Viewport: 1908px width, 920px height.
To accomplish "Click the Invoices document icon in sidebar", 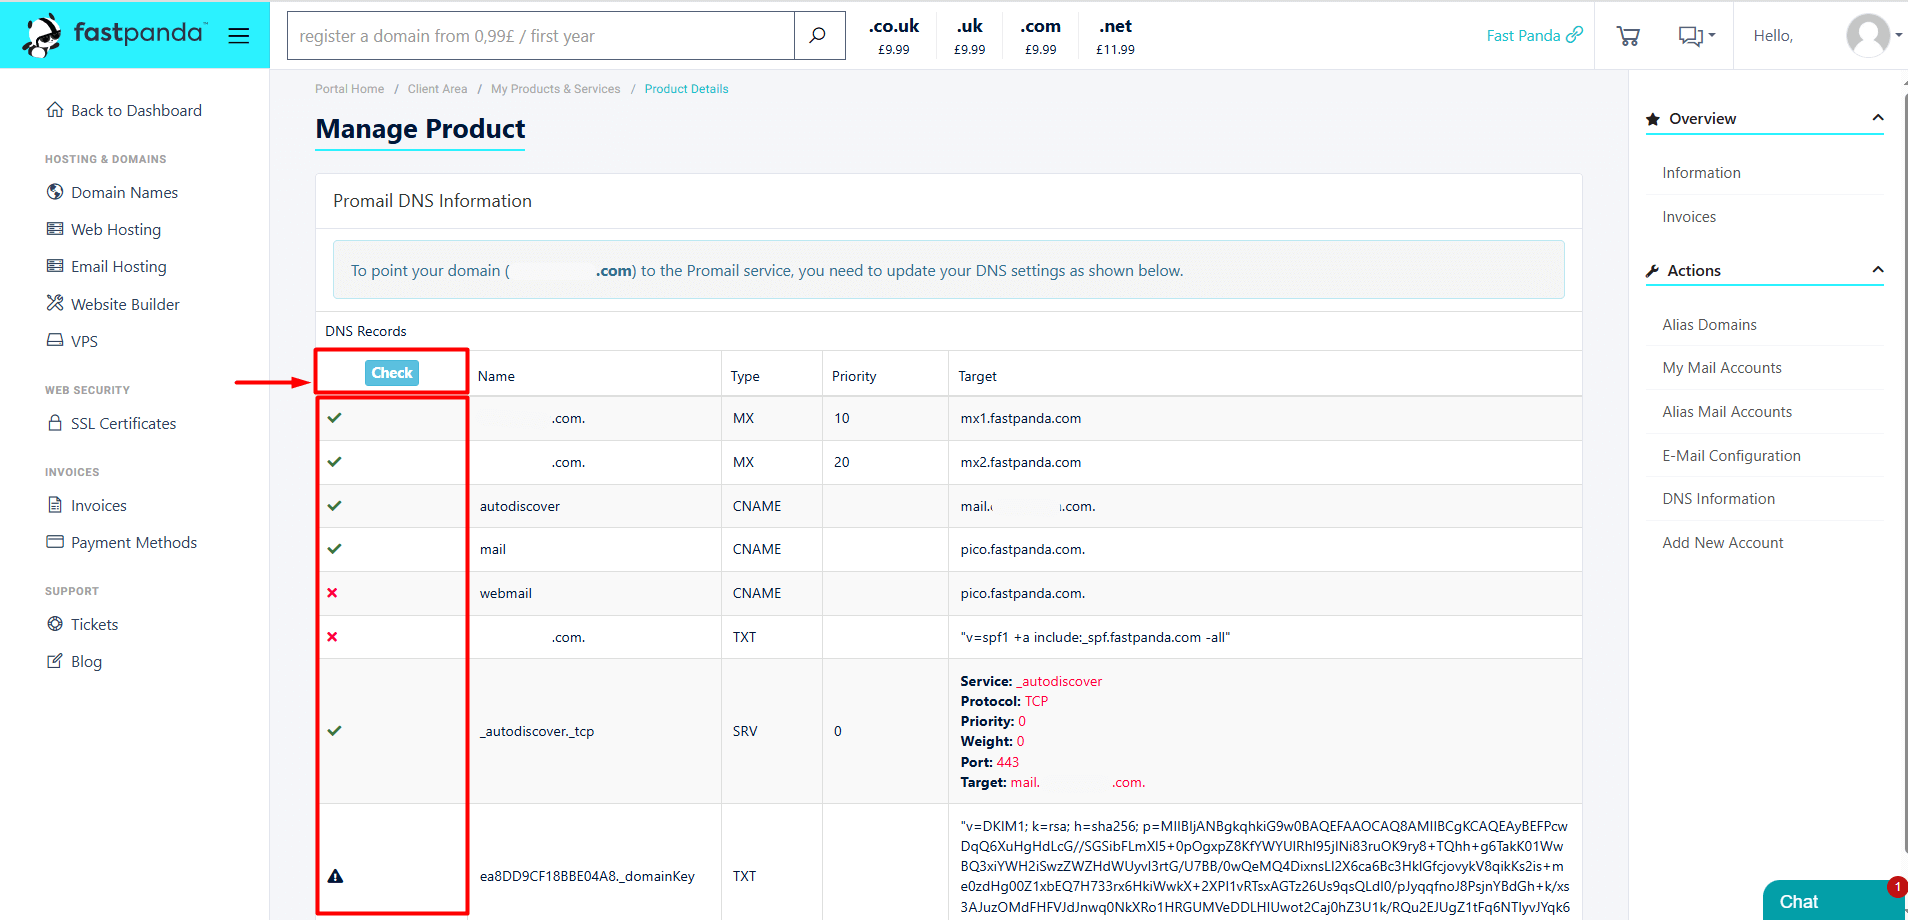I will pyautogui.click(x=55, y=504).
